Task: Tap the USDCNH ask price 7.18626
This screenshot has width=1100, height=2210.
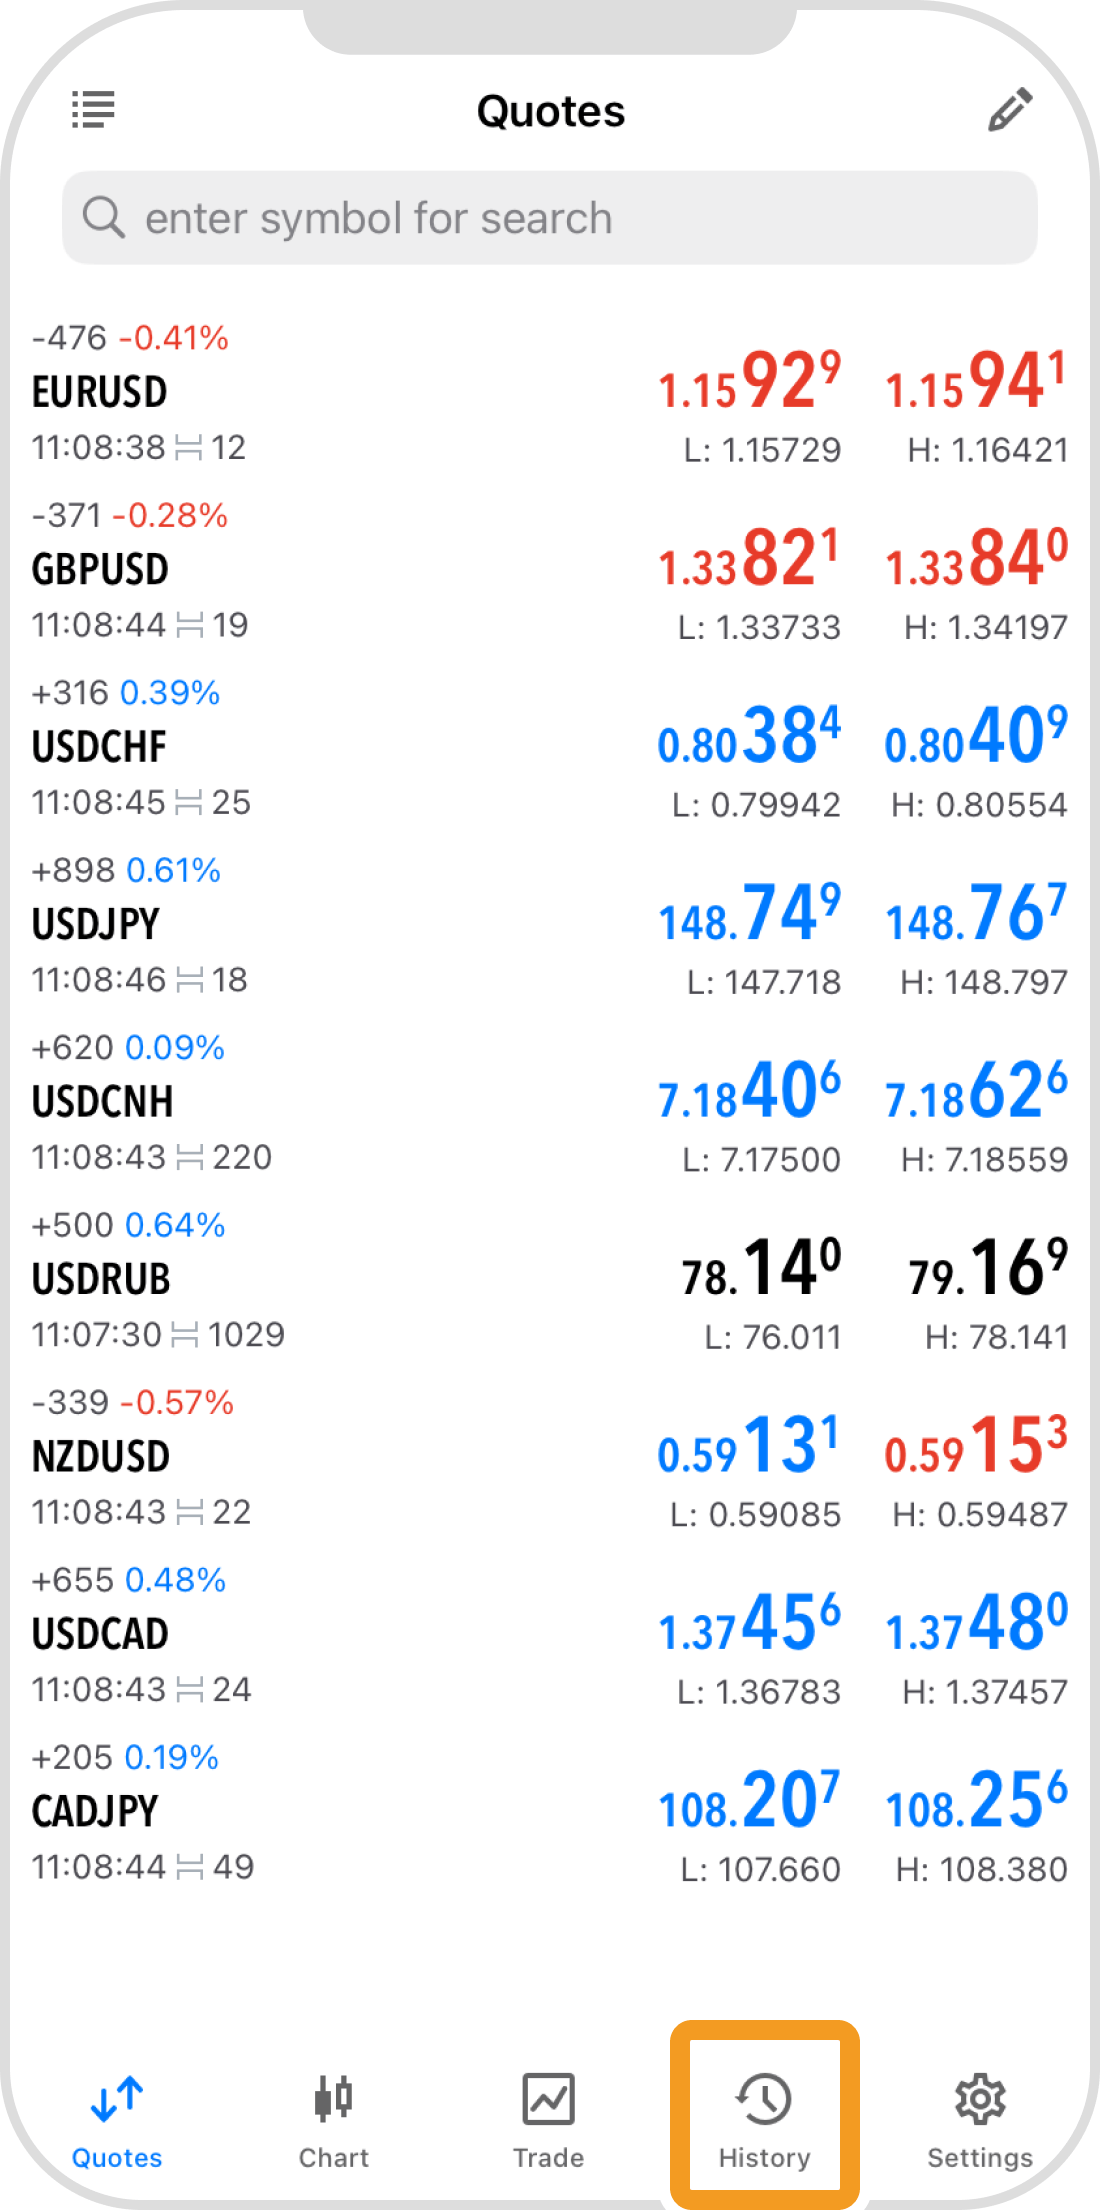Action: pyautogui.click(x=976, y=1090)
